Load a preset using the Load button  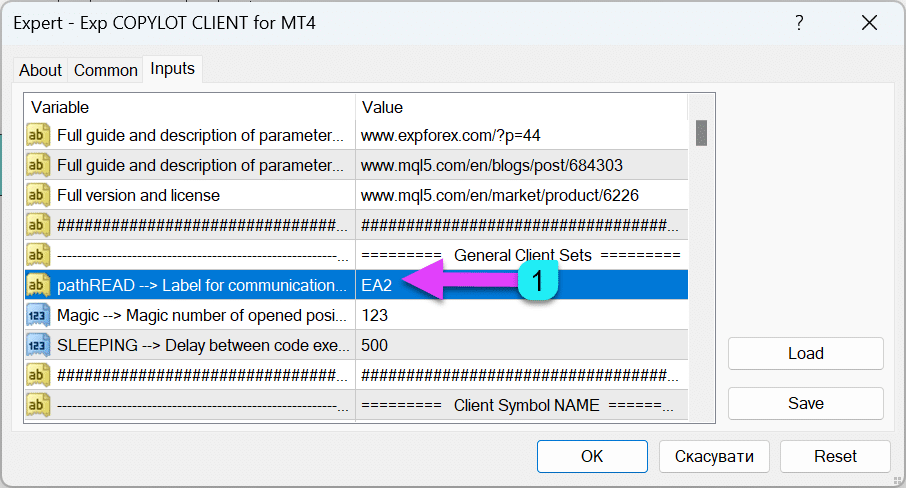[805, 353]
